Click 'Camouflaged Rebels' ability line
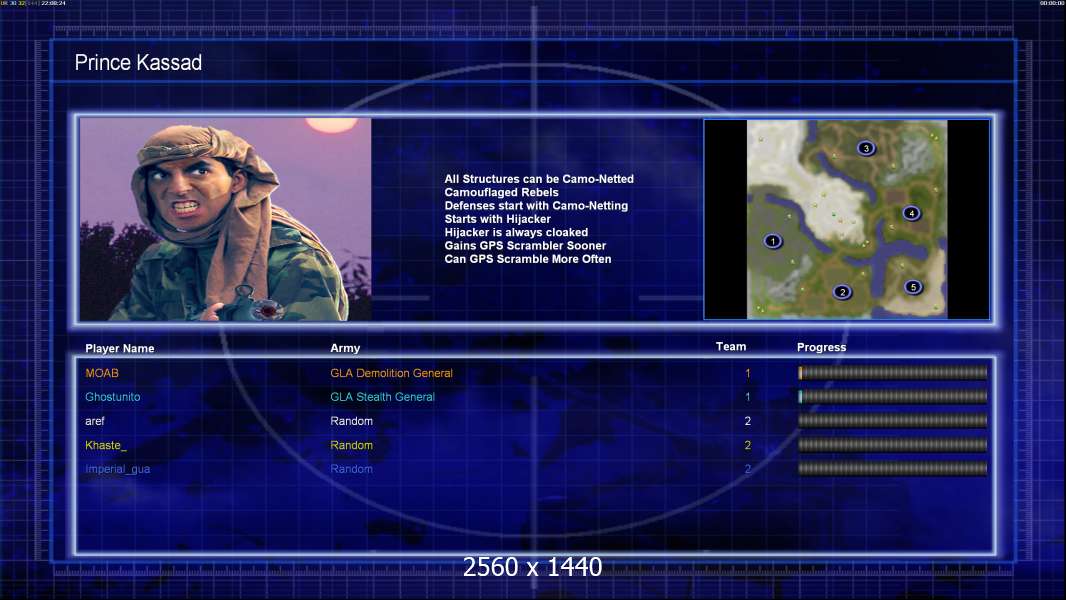1066x600 pixels. pos(502,192)
